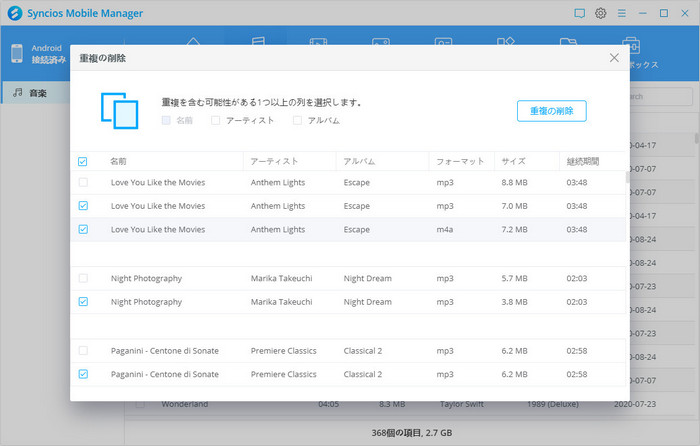Click the duplicate pages icon in dialog
The height and width of the screenshot is (446, 700).
coord(119,110)
